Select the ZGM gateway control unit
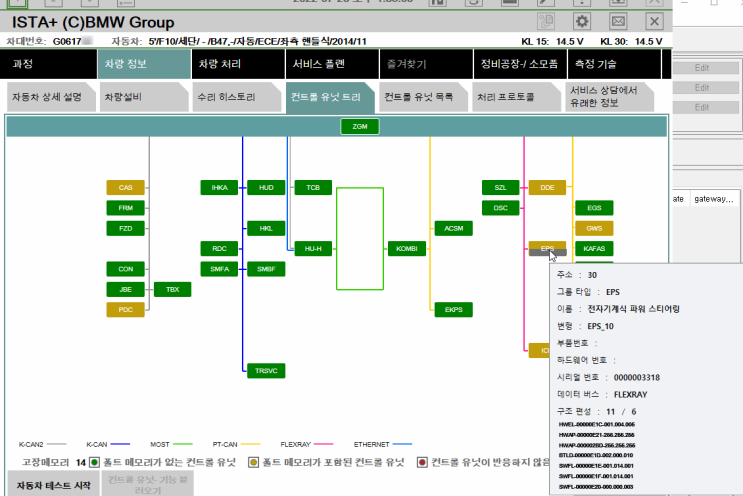Screen dimensions: 743x496 tap(359, 126)
